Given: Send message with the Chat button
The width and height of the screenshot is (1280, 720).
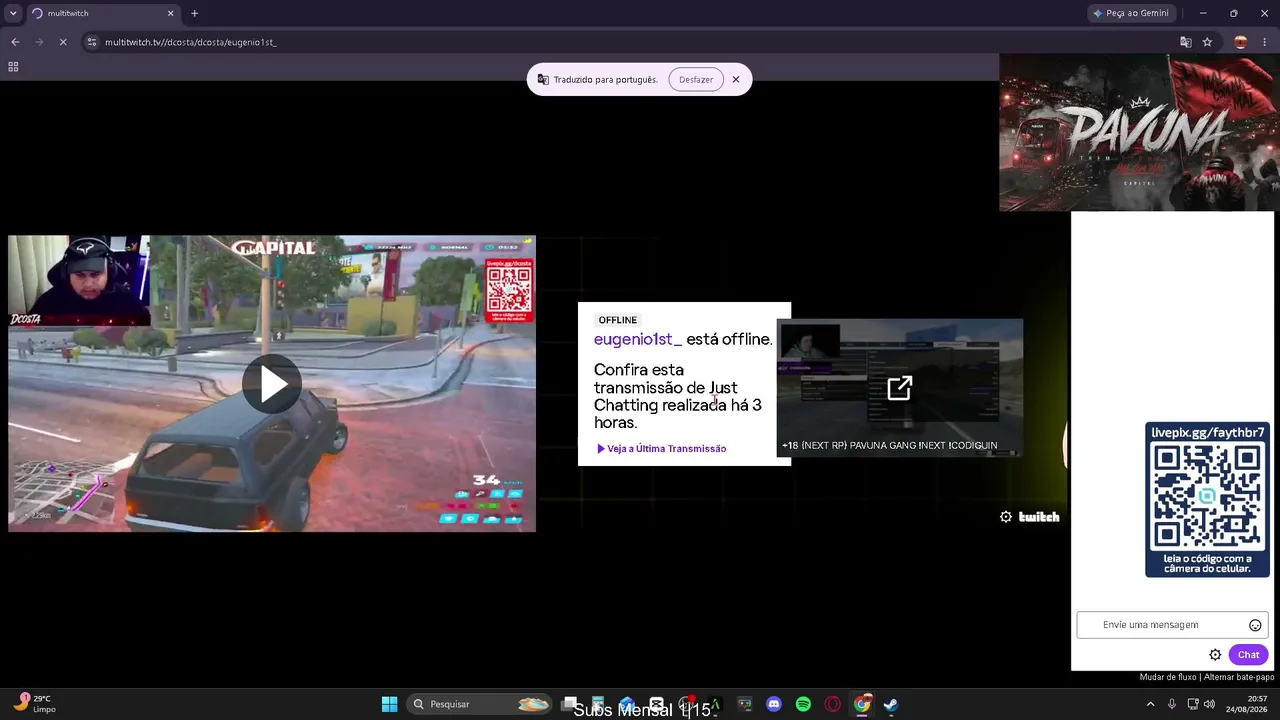Looking at the screenshot, I should (1248, 655).
